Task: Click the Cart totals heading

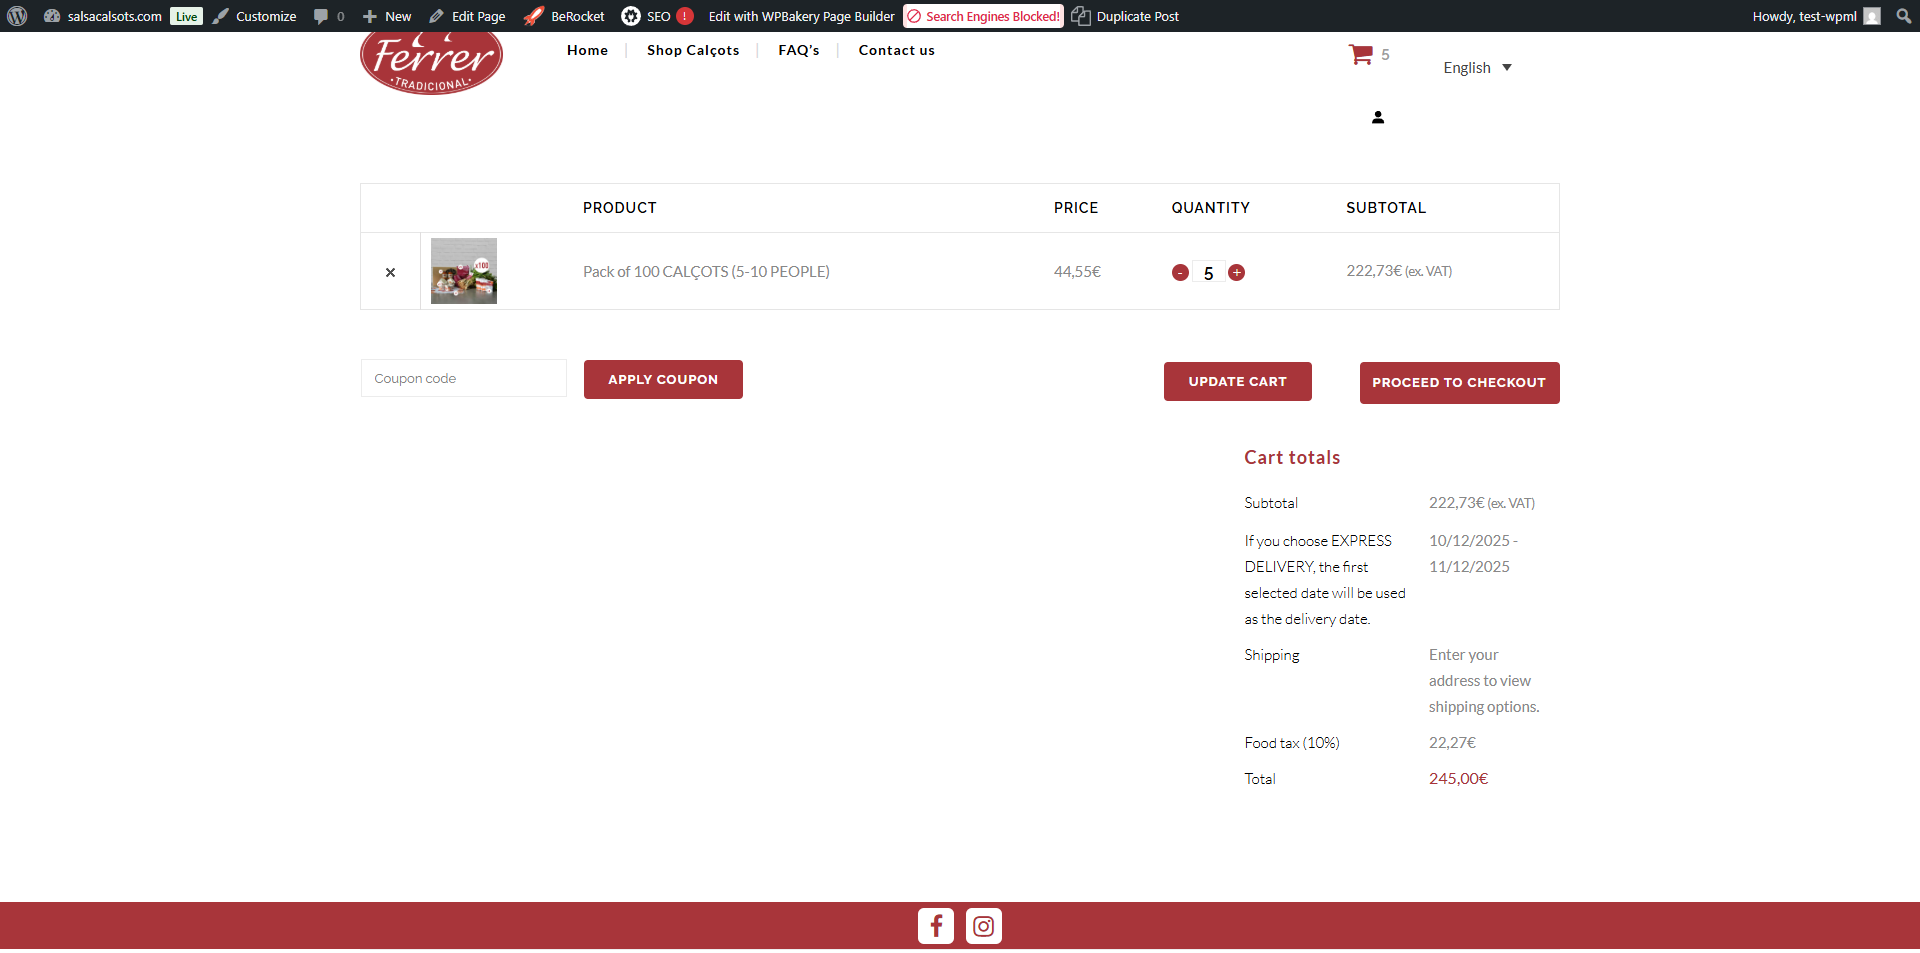Action: (1292, 457)
